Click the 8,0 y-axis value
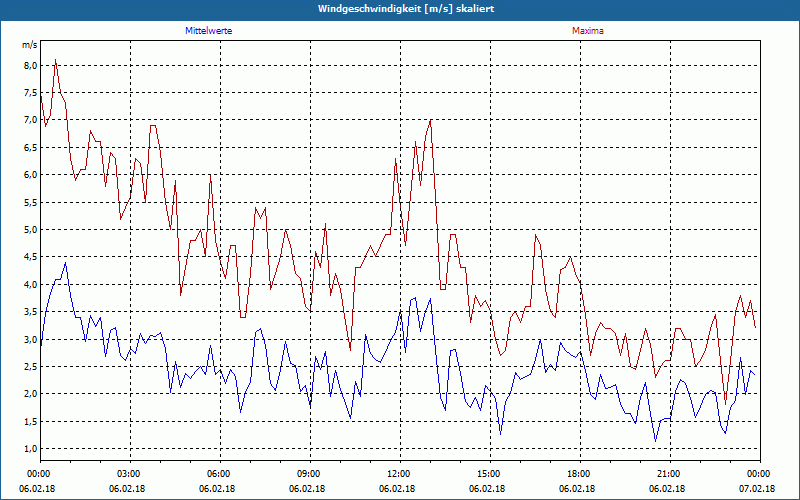Image resolution: width=800 pixels, height=500 pixels. [x=29, y=65]
